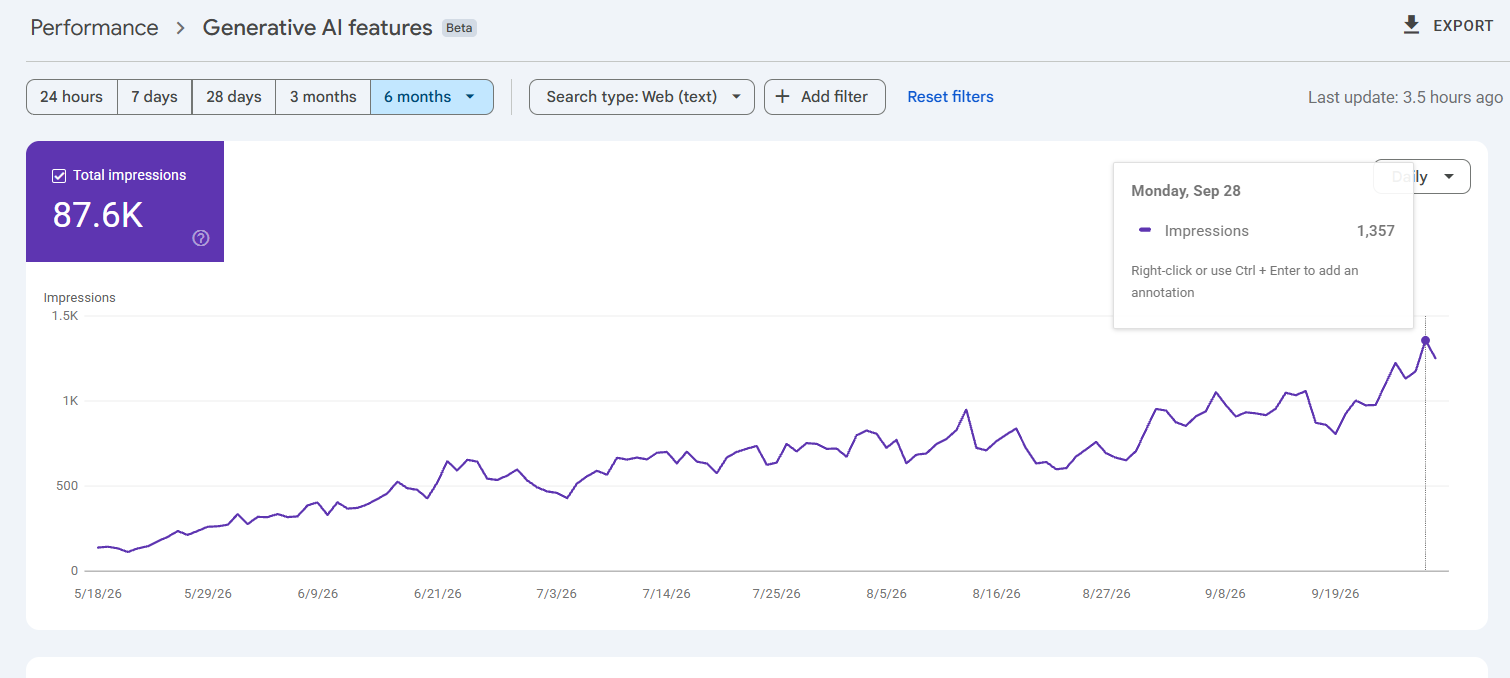Click the 7/14/26 x-axis date label
Screen dimensions: 1510x678
point(666,594)
